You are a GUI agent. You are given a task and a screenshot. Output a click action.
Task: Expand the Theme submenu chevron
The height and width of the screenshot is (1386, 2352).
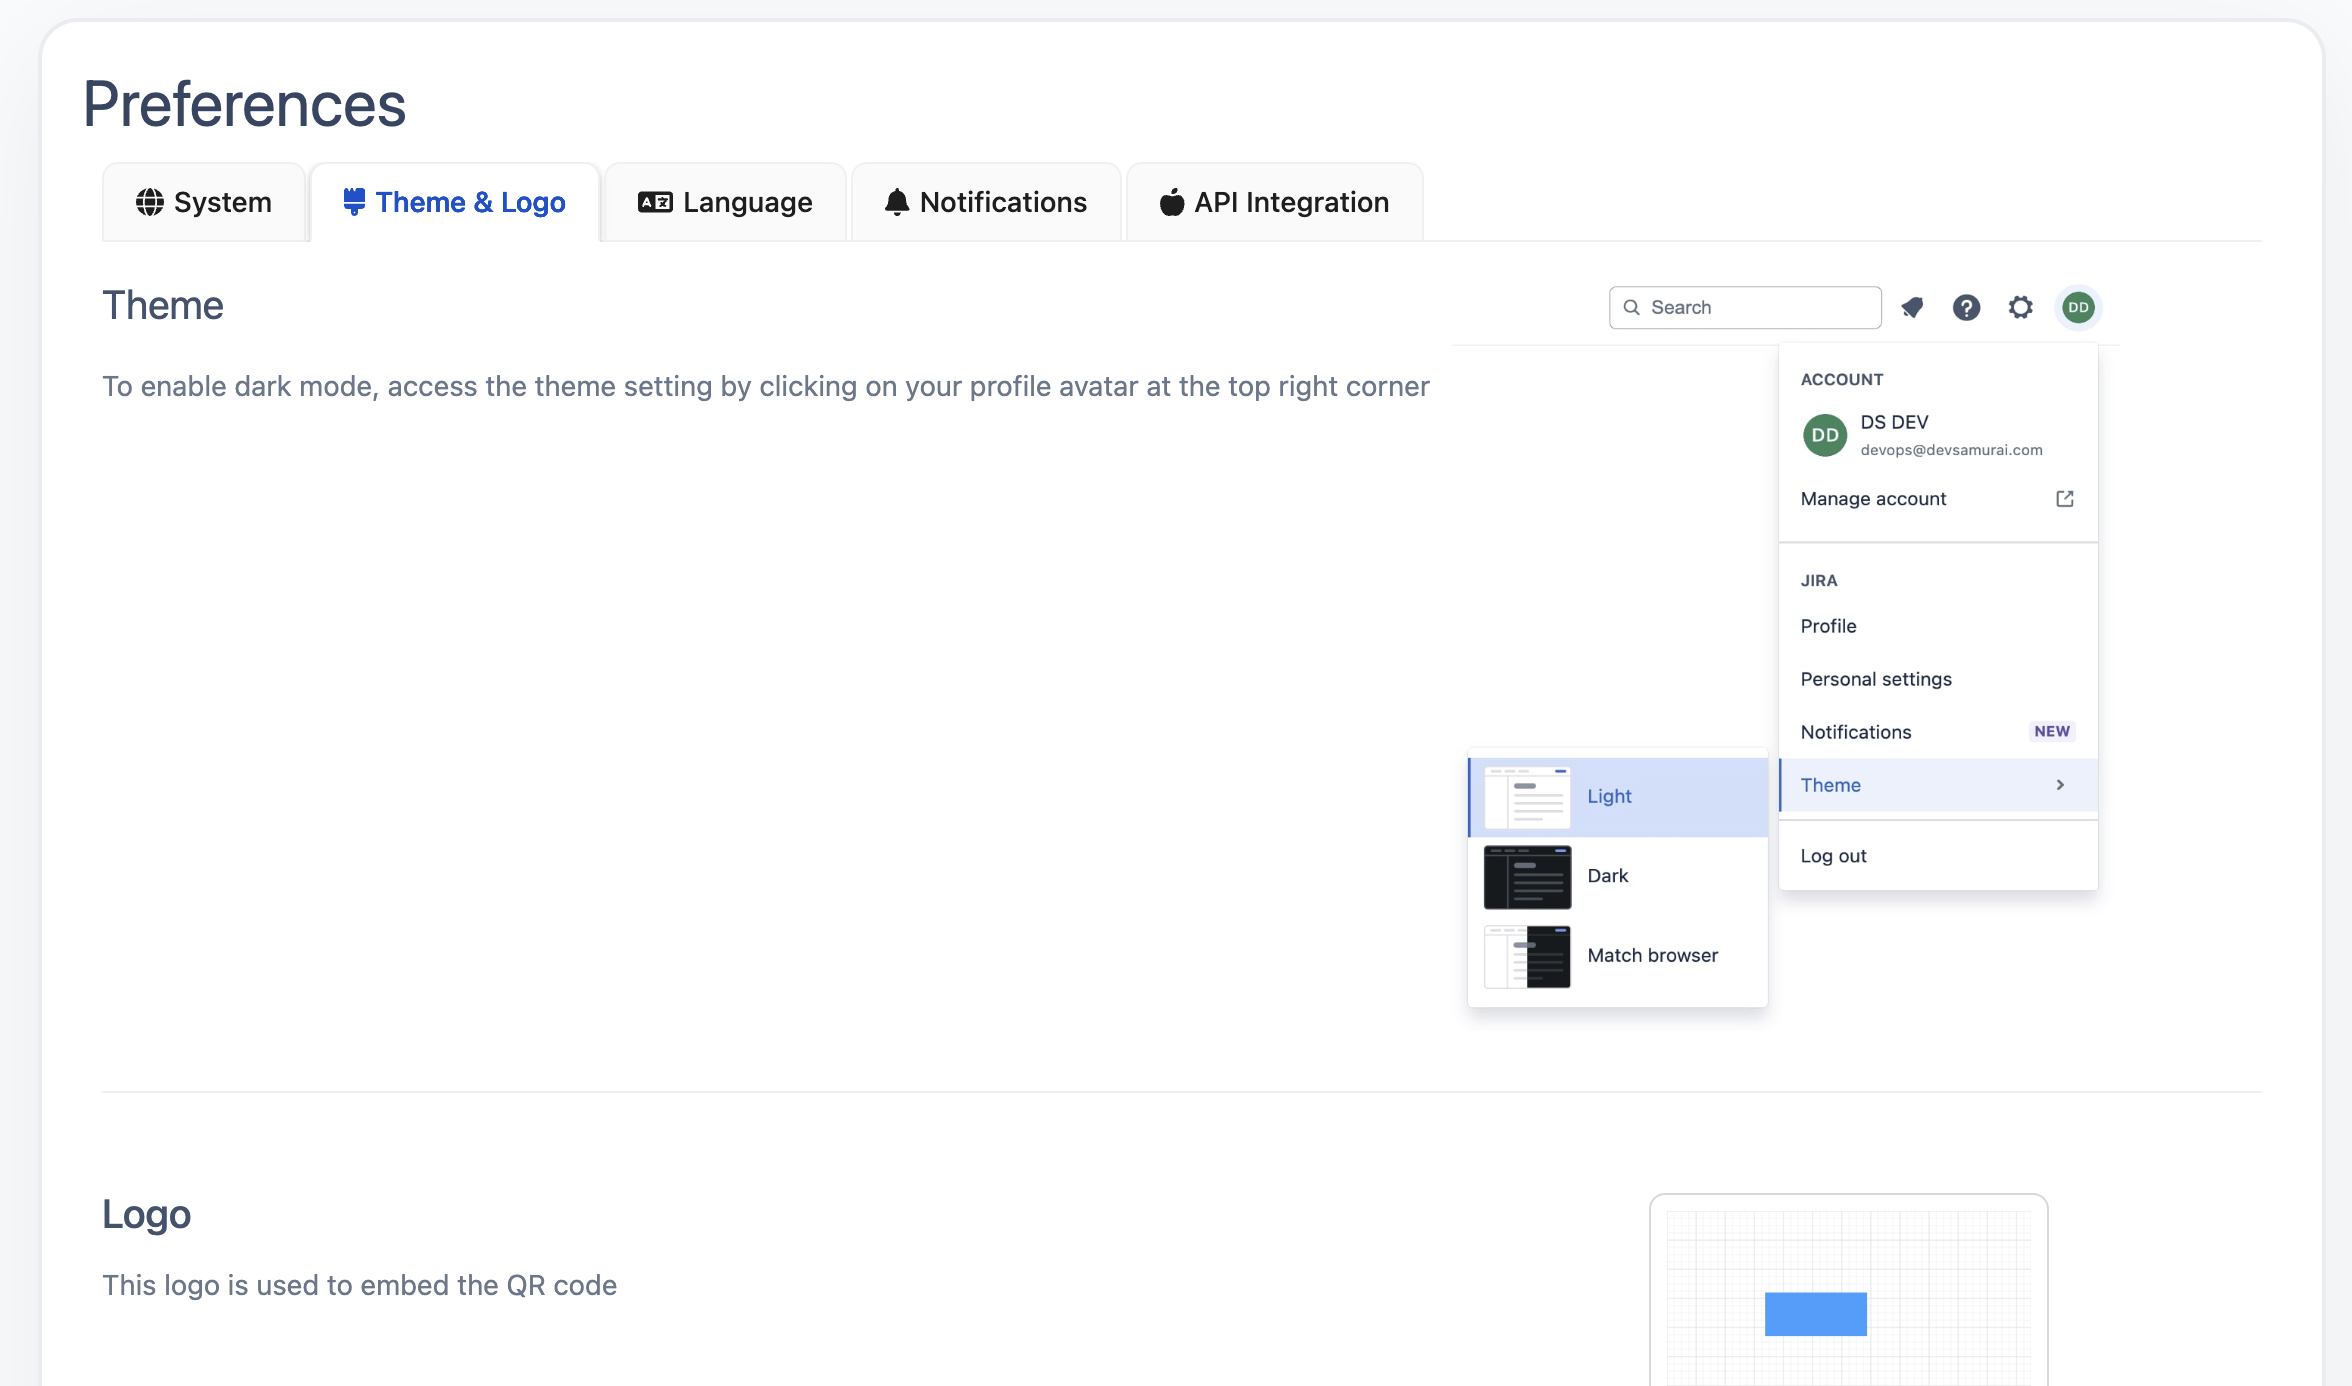pyautogui.click(x=2060, y=786)
